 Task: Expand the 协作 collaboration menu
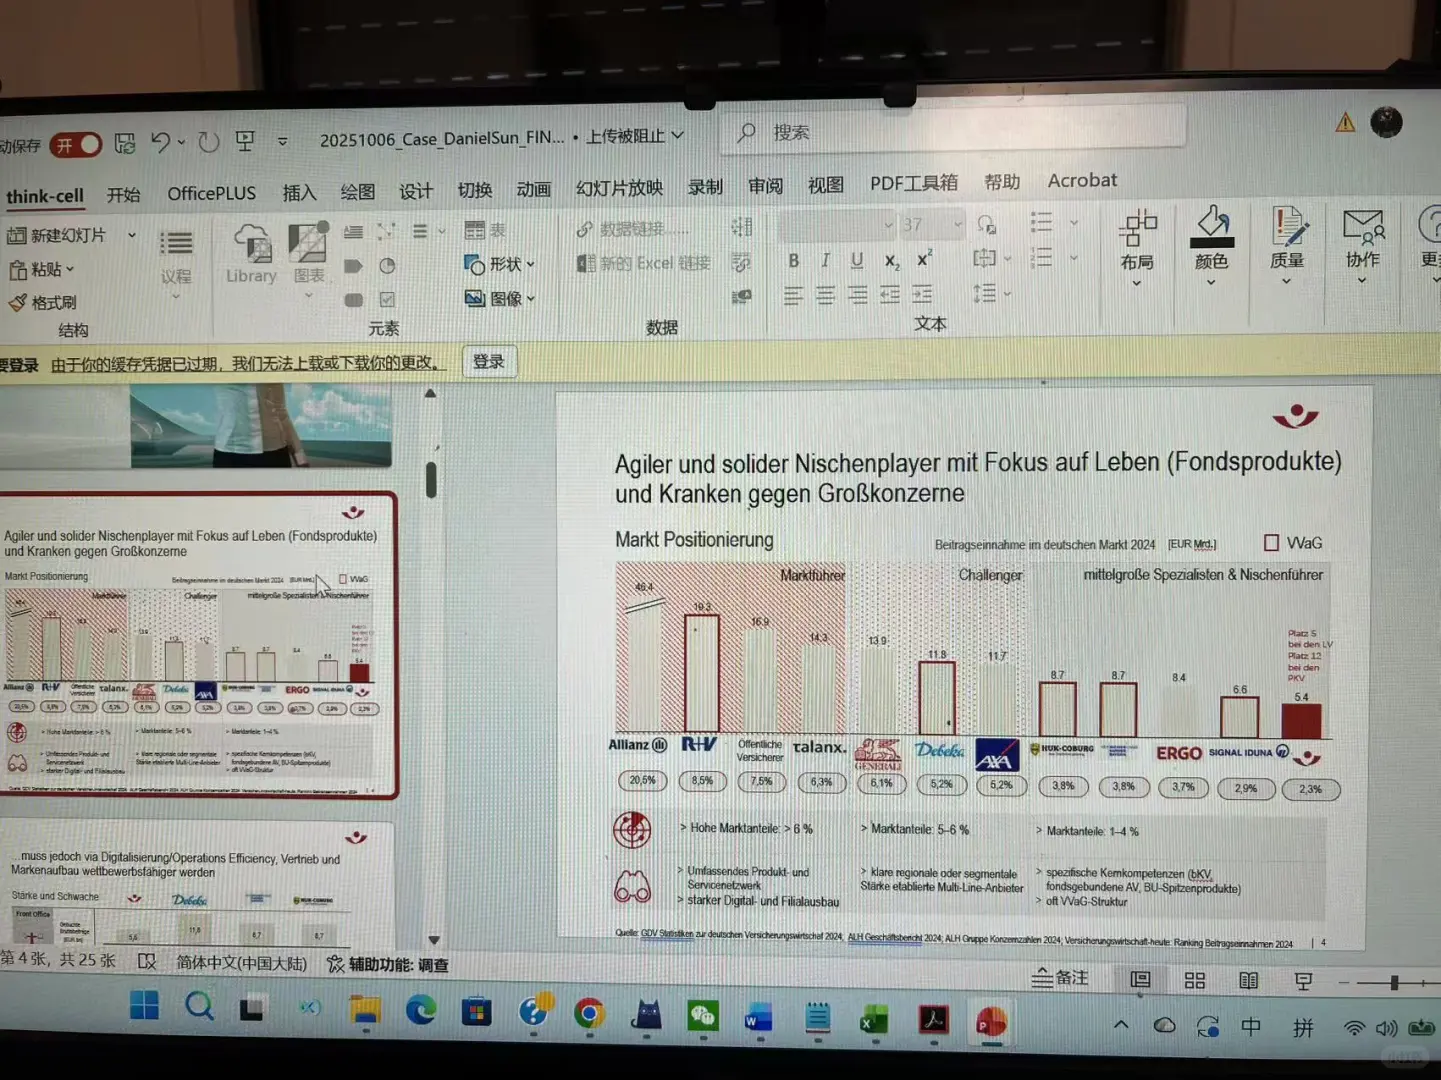[x=1362, y=245]
